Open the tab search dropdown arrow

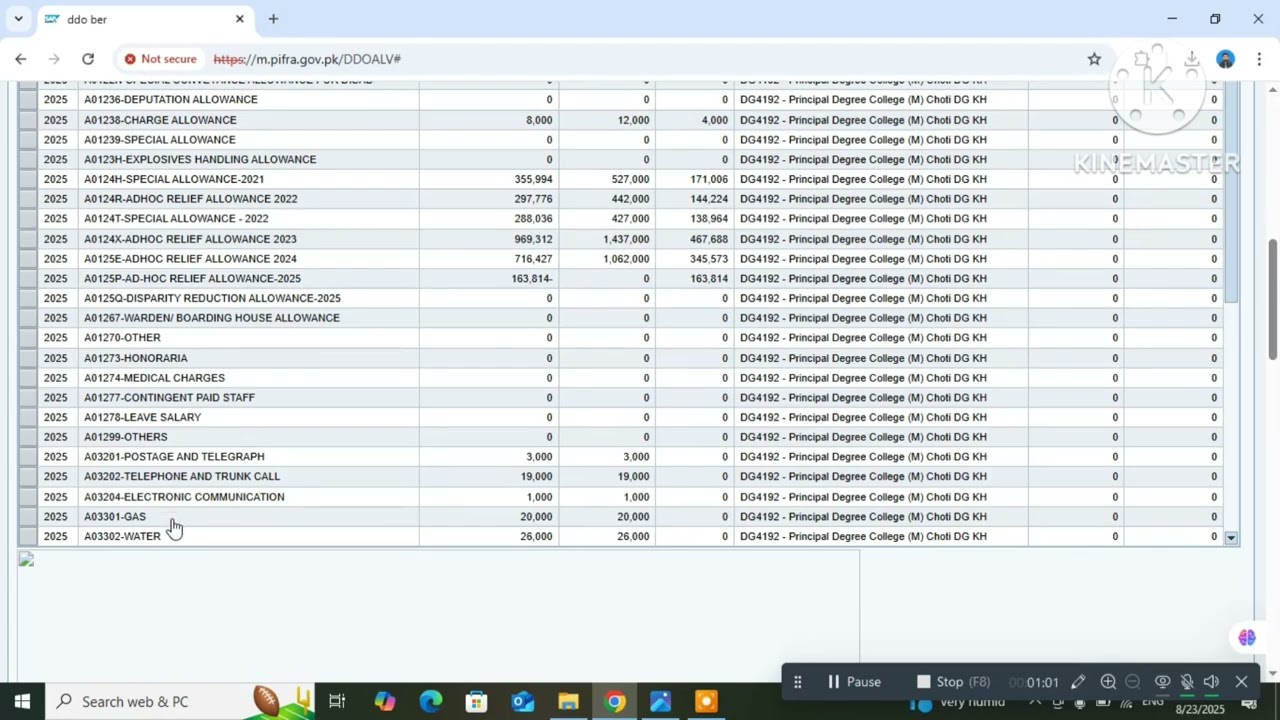18,19
